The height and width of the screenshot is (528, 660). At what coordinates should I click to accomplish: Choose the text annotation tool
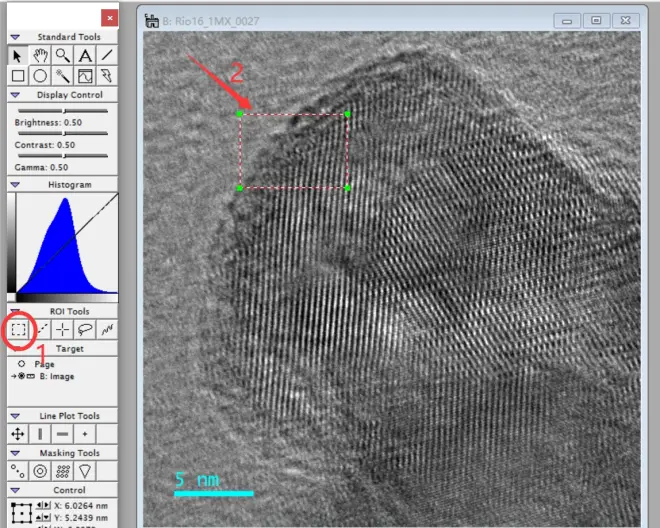[85, 56]
